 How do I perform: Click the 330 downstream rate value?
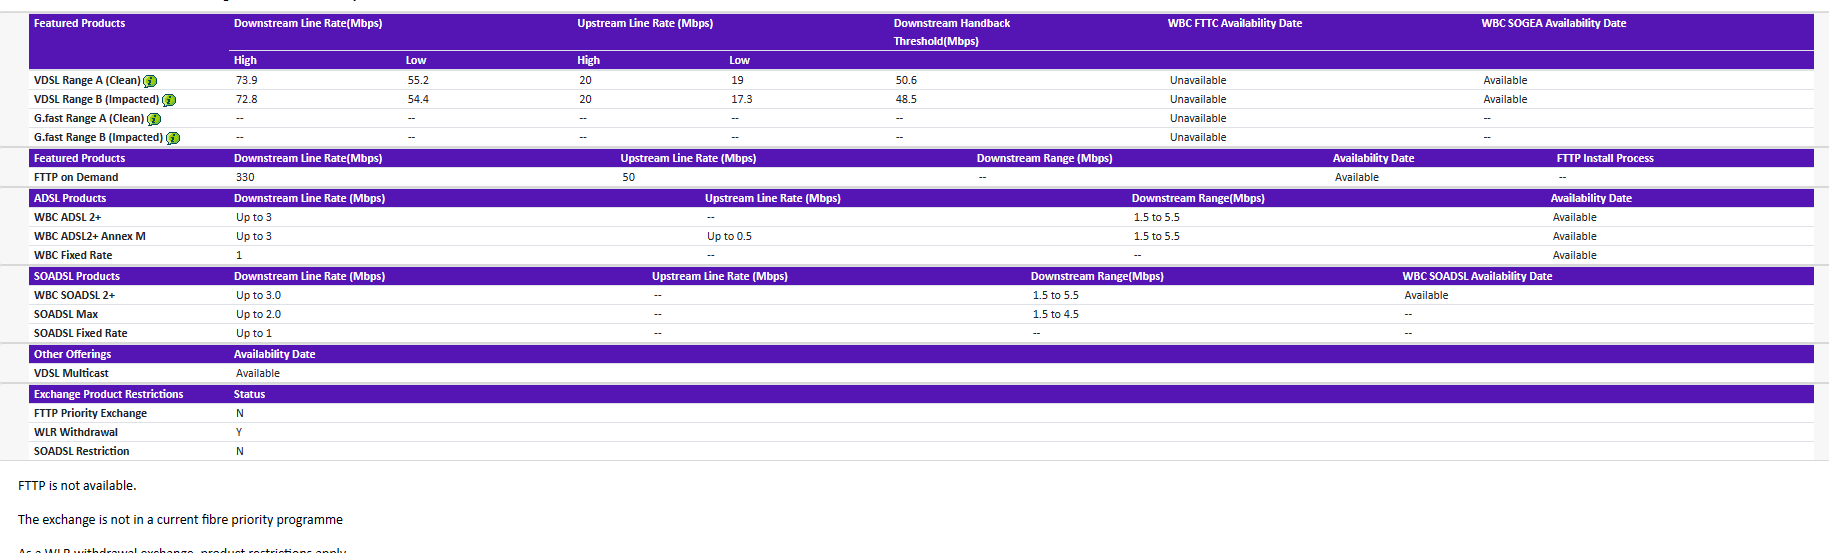point(245,177)
